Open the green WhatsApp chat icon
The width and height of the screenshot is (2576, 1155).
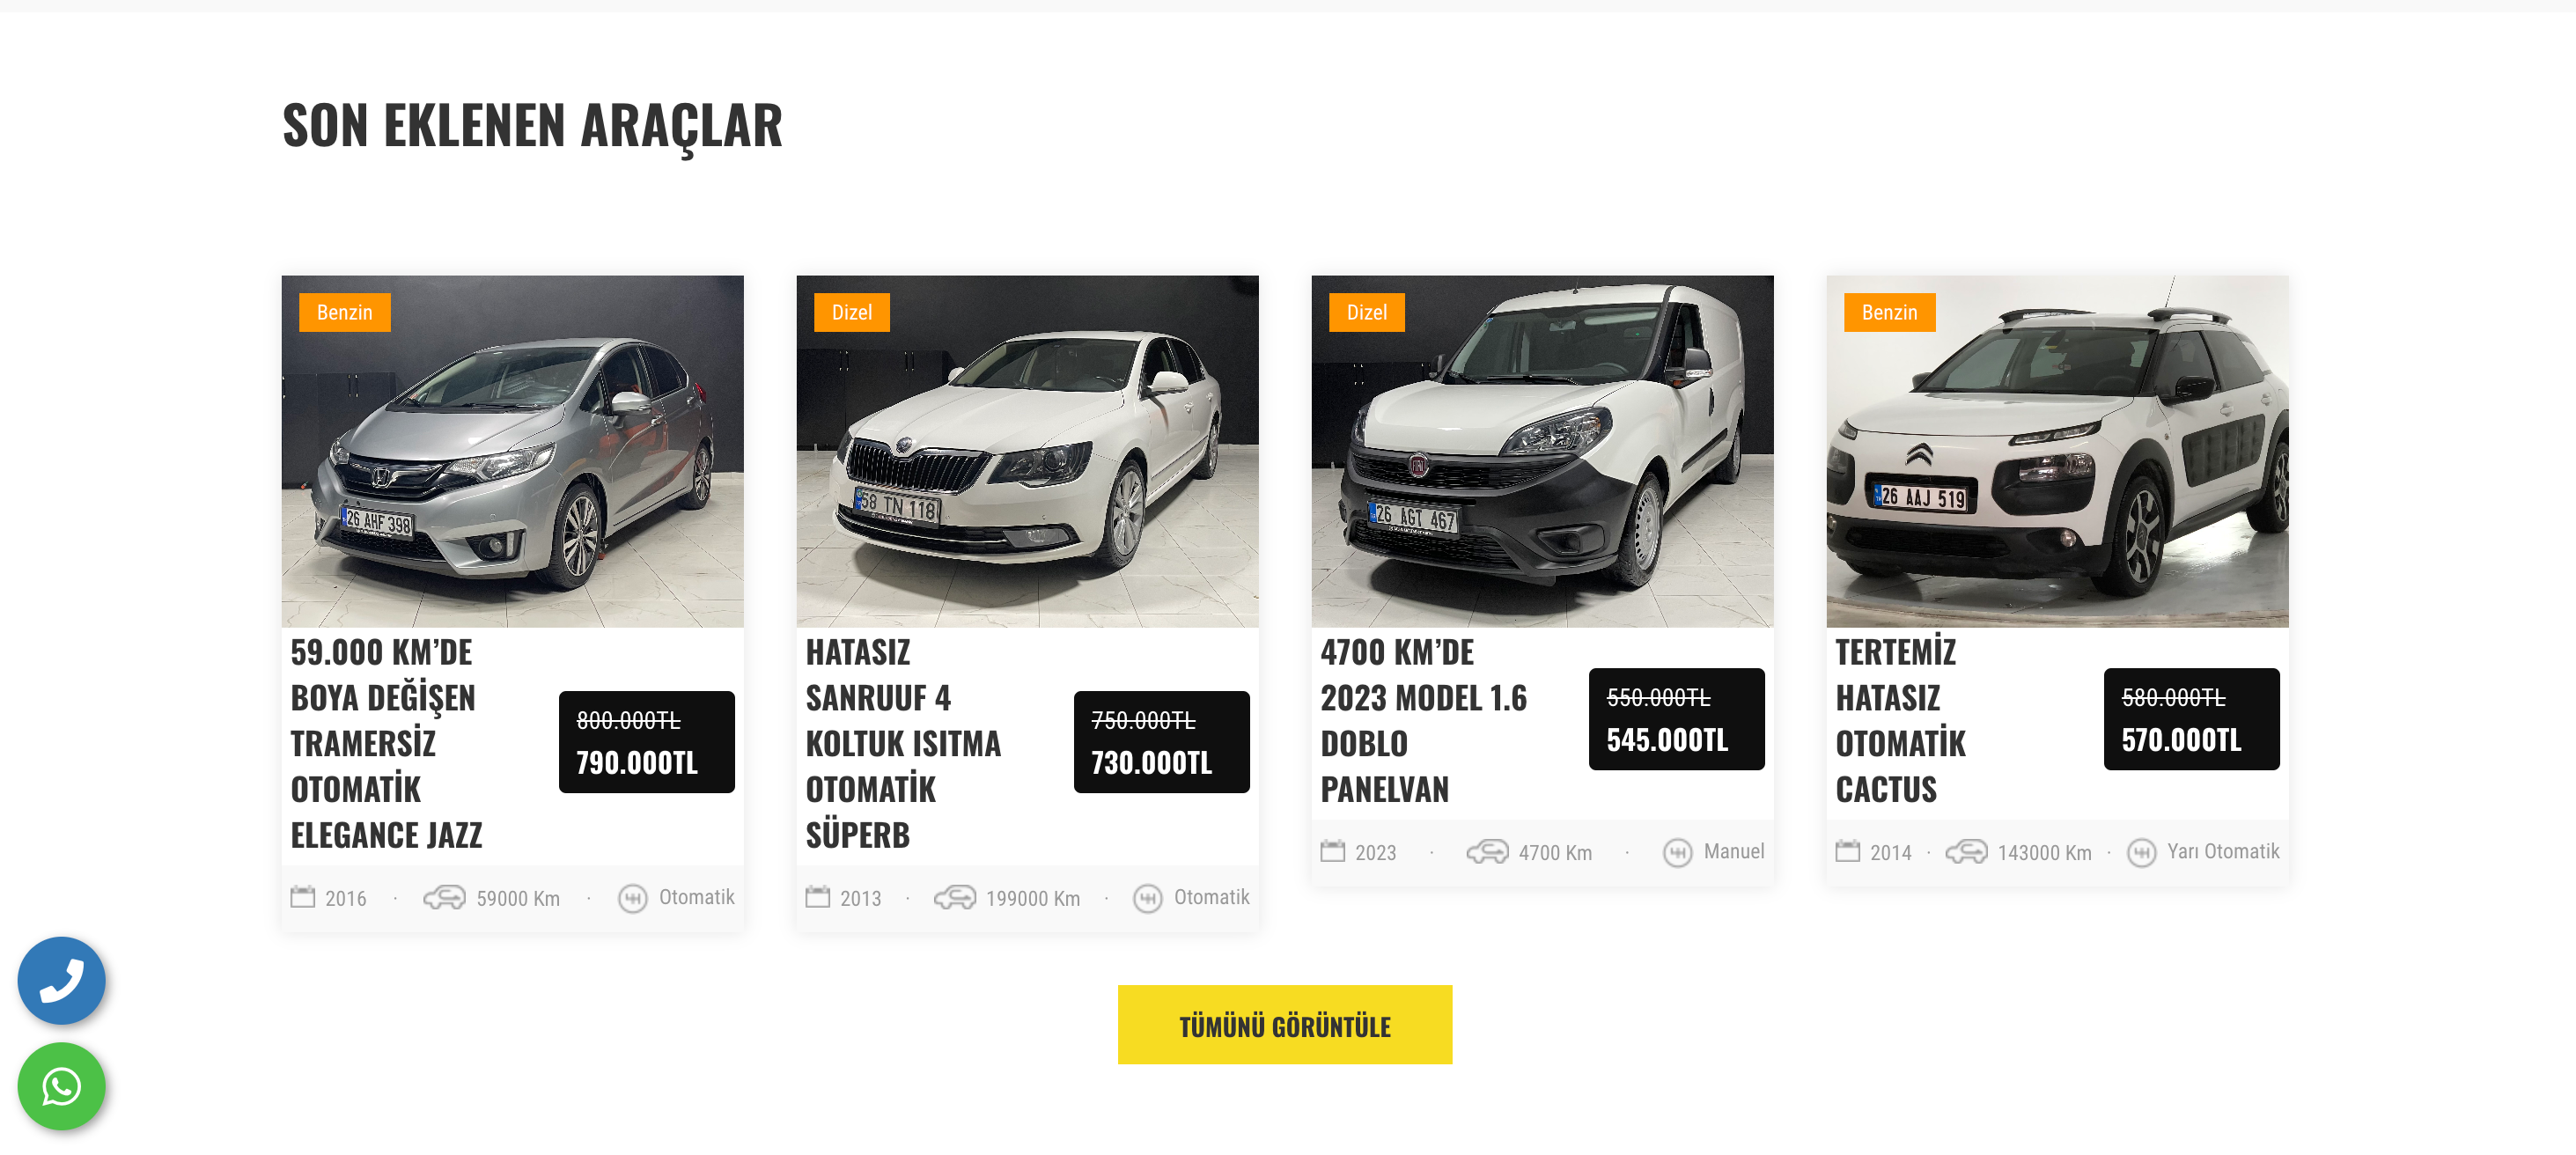click(x=61, y=1086)
